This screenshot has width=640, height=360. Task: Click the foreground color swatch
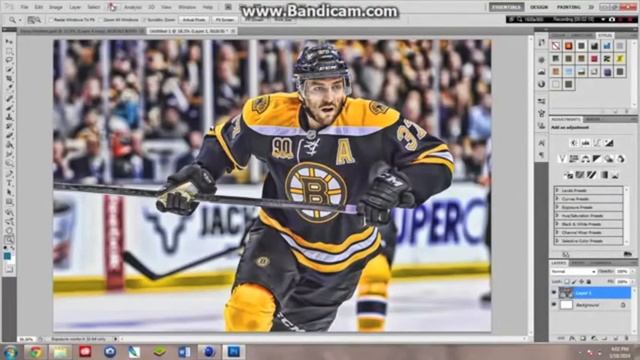[7, 256]
